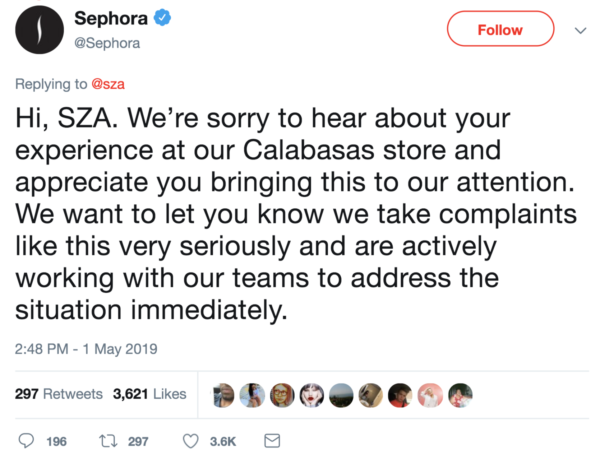
Task: Click the 196 reply count
Action: 57,441
